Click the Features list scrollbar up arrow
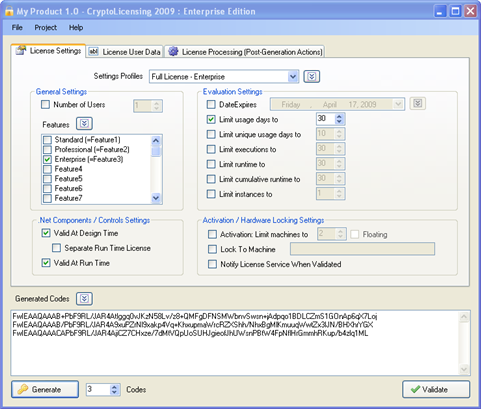 (x=156, y=140)
